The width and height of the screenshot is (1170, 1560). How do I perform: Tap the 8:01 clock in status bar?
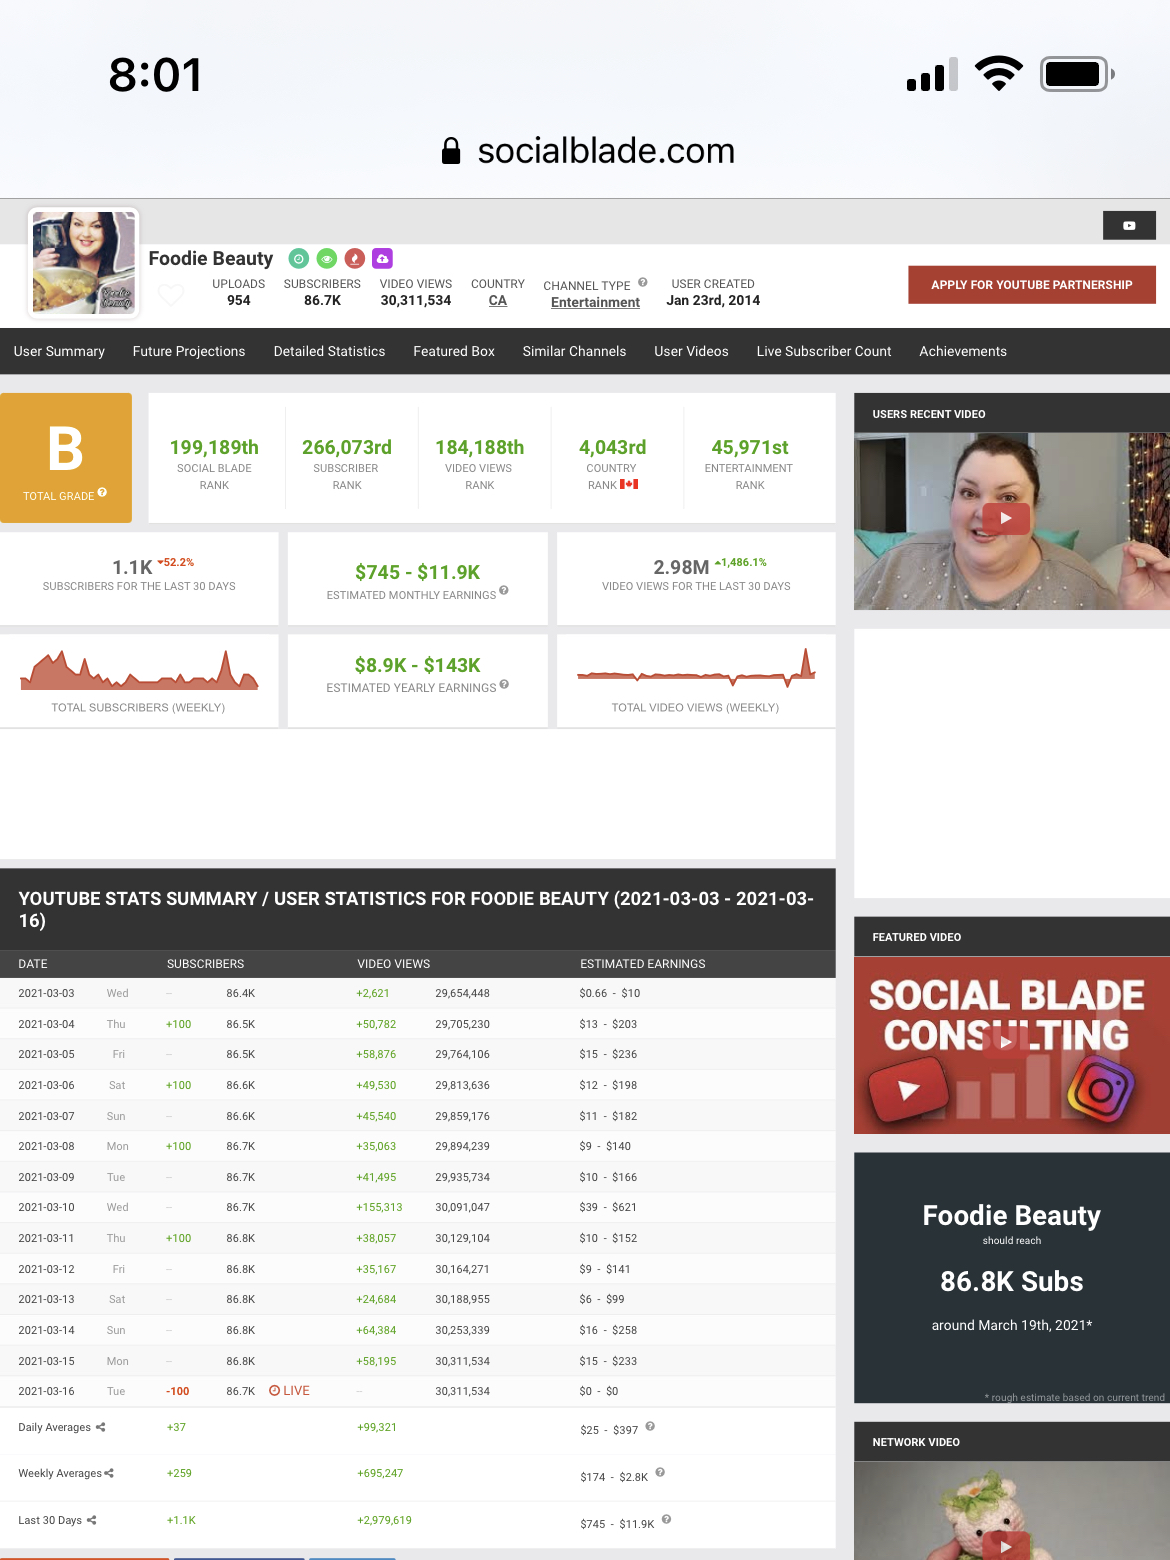tap(156, 75)
